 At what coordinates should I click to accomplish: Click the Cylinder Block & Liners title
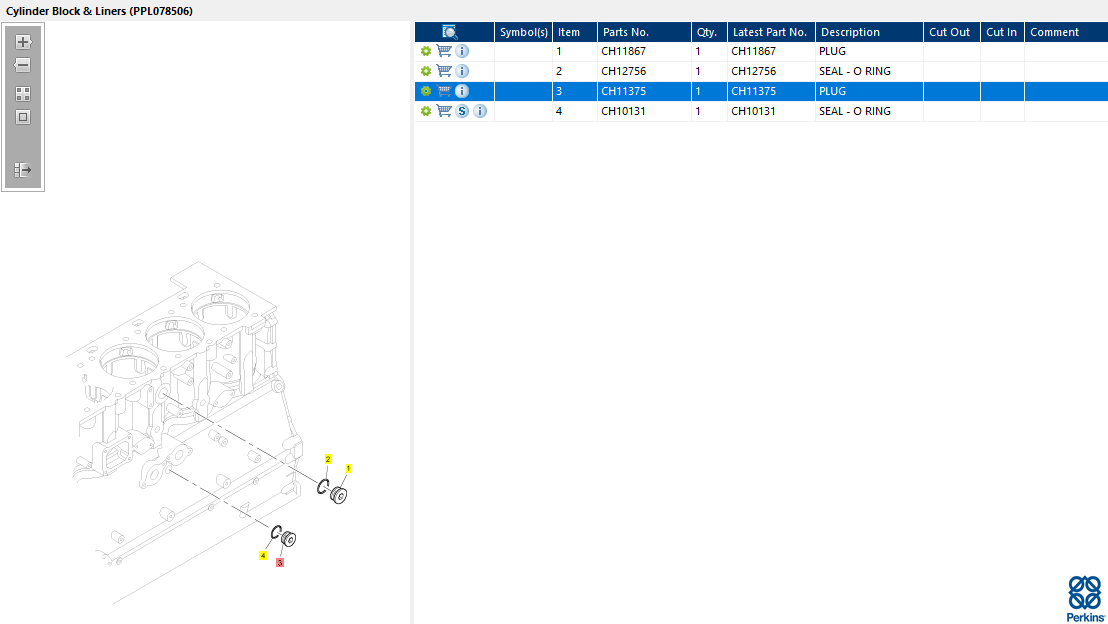tap(99, 11)
